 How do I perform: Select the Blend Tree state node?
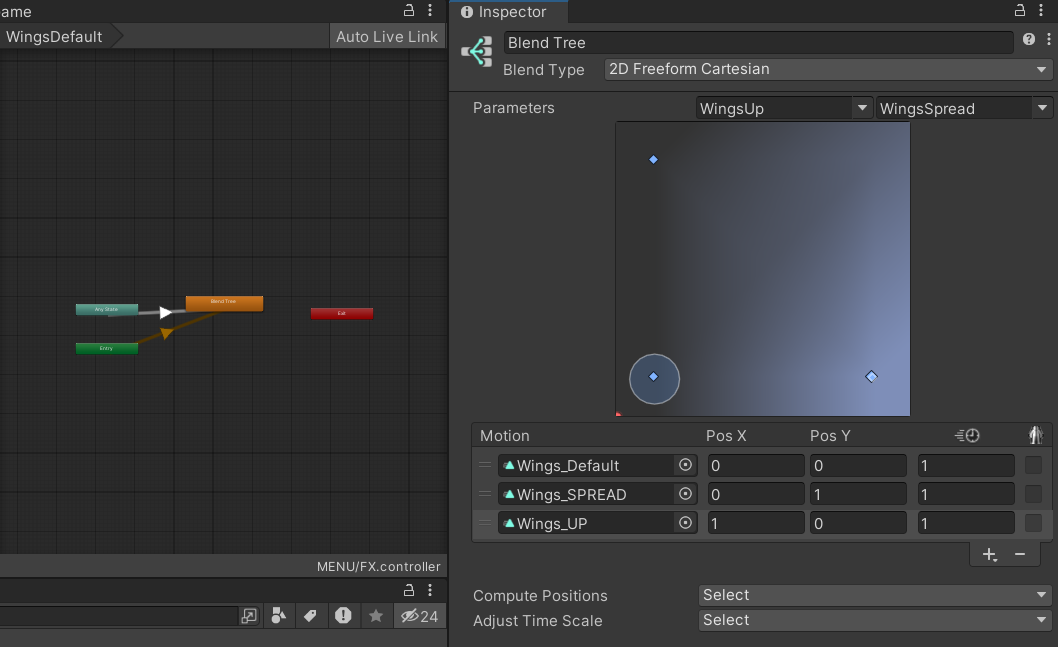click(224, 304)
